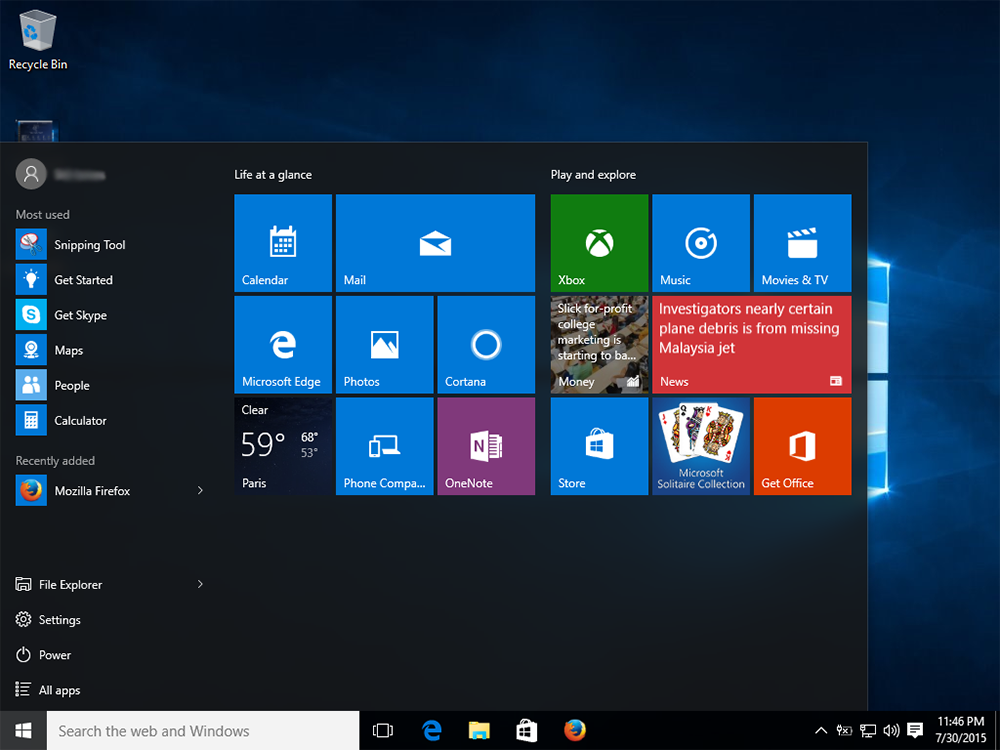The image size is (1000, 750).
Task: Open the Action Center notifications icon
Action: 915,730
